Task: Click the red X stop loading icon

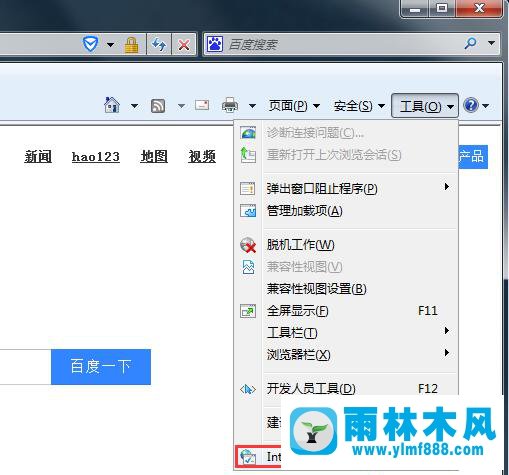Action: point(184,44)
